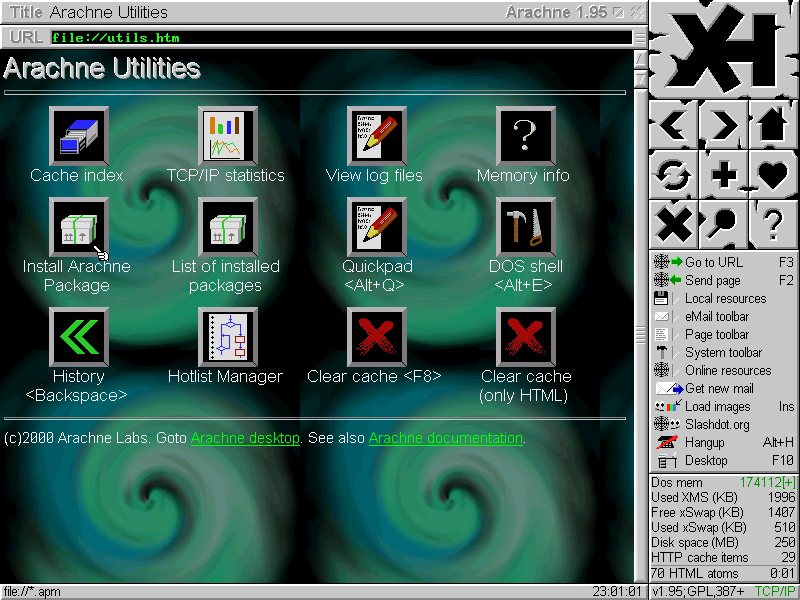Image resolution: width=800 pixels, height=600 pixels.
Task: Reload the page with the circular arrows button
Action: click(x=673, y=174)
